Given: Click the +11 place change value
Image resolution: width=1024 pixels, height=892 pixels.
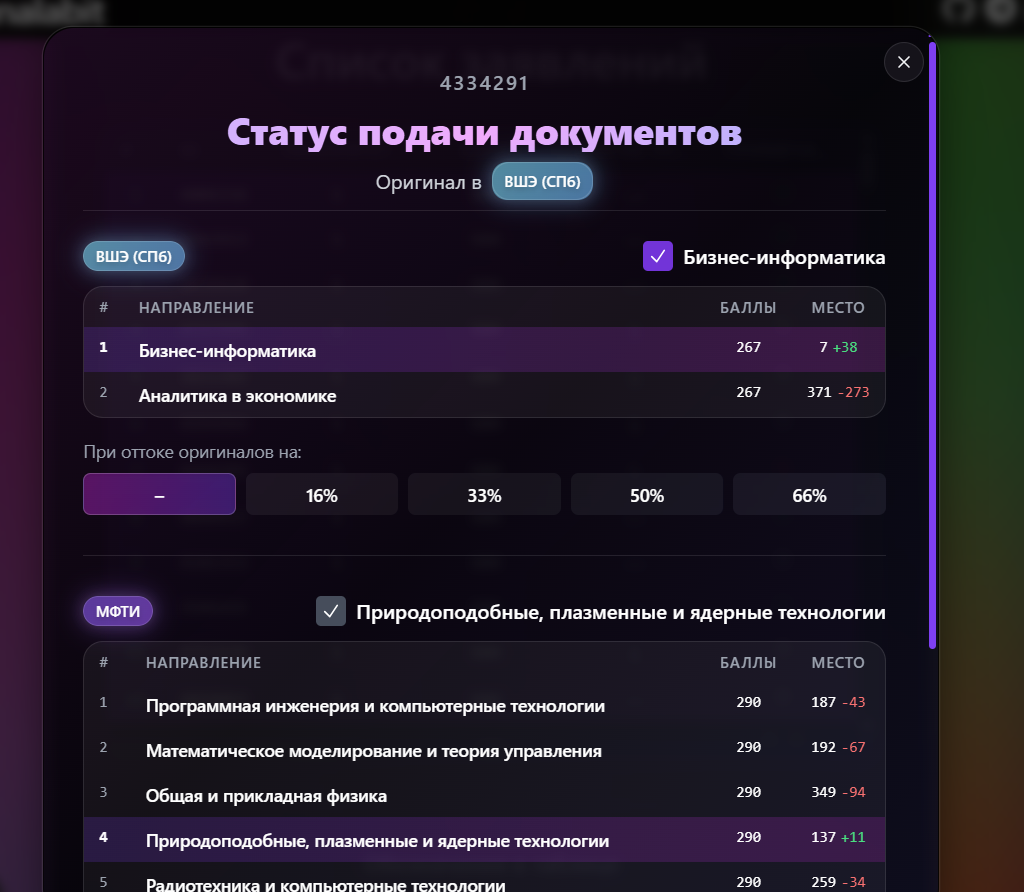Looking at the screenshot, I should [x=853, y=838].
